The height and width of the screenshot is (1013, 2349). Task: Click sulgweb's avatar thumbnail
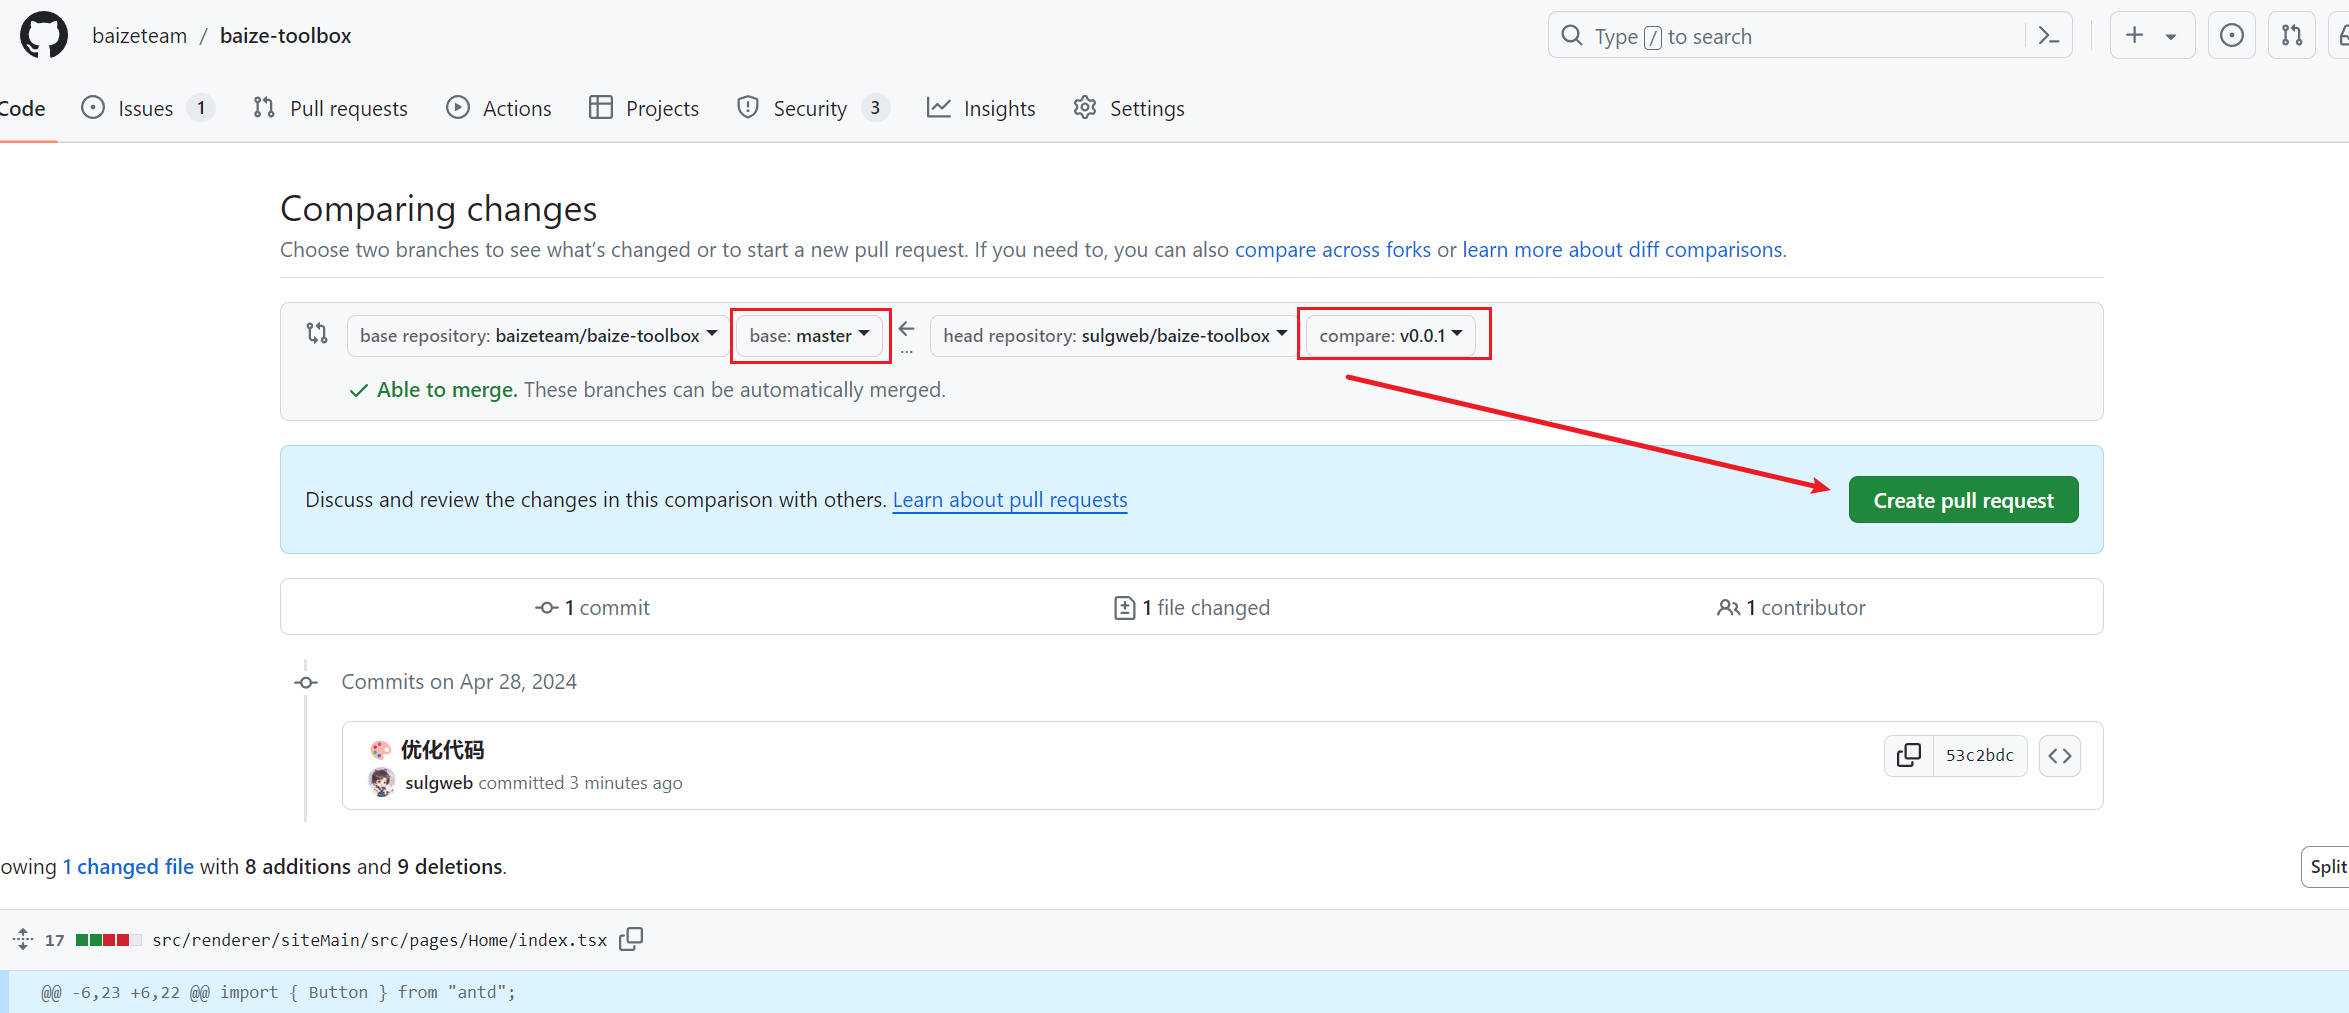tap(382, 783)
